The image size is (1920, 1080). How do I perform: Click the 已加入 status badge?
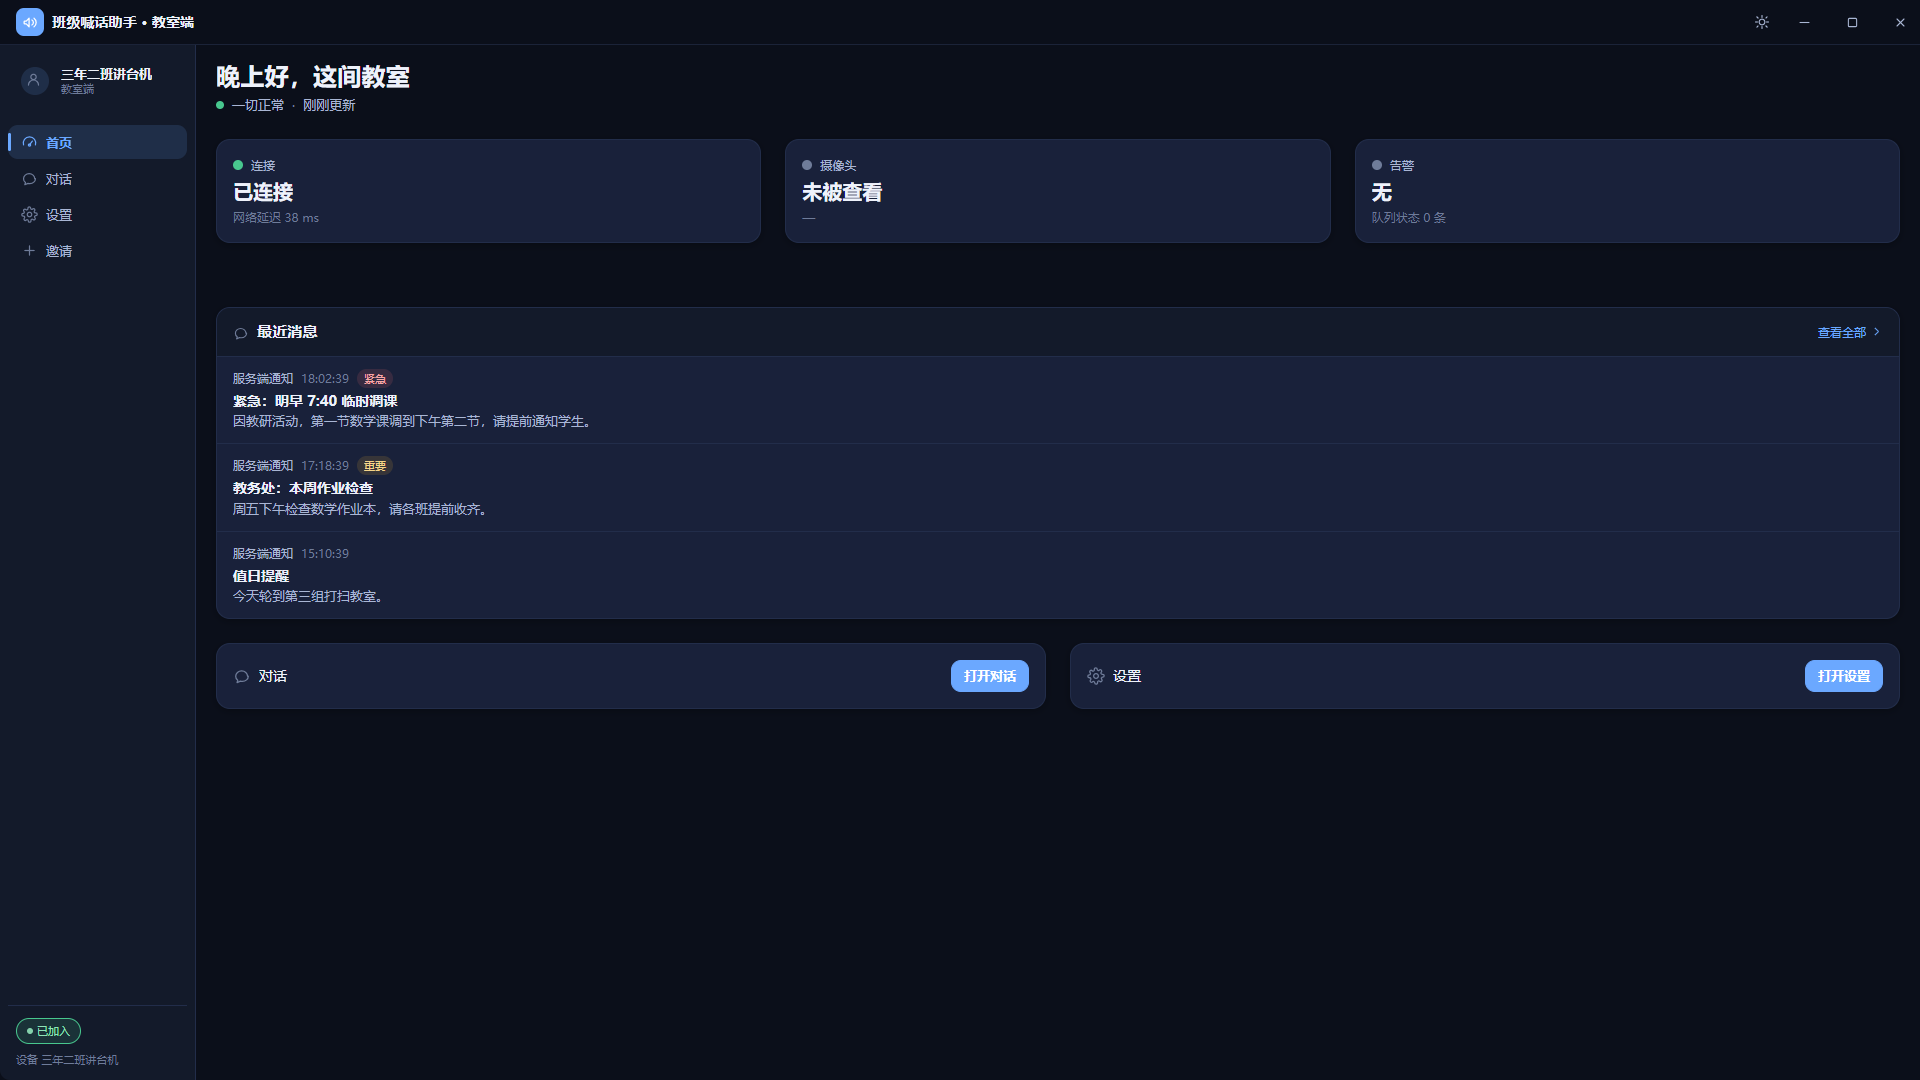click(48, 1031)
